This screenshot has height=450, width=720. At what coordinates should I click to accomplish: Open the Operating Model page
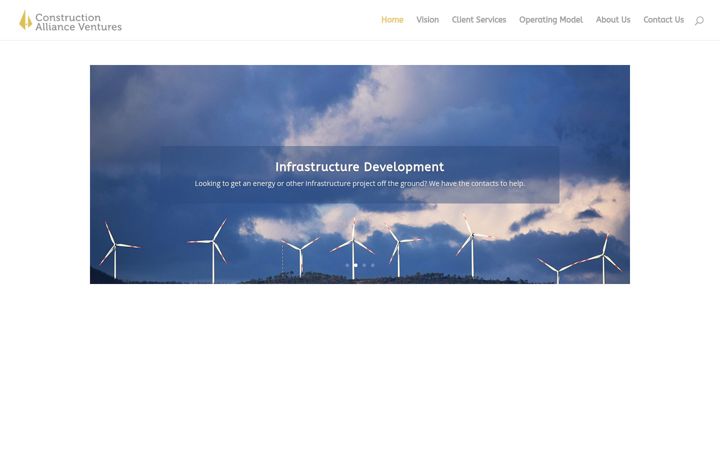pyautogui.click(x=551, y=20)
